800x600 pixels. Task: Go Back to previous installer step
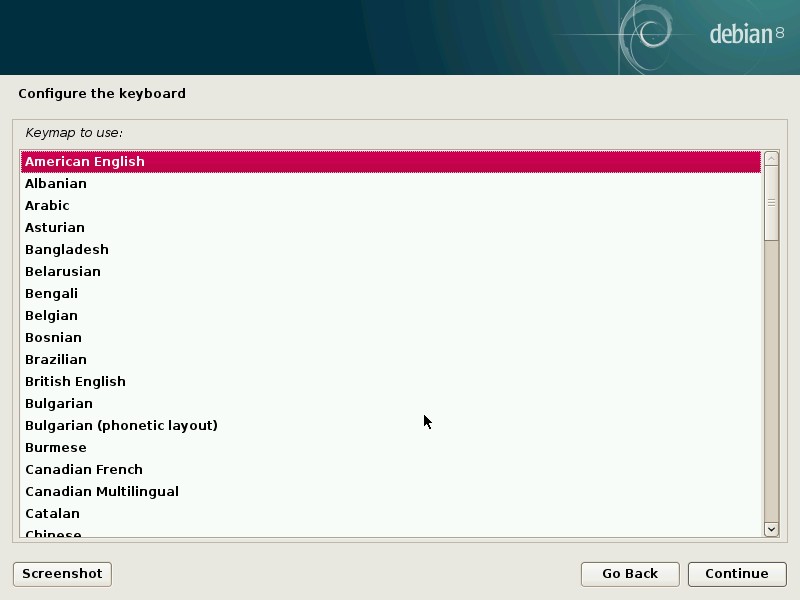click(x=630, y=574)
